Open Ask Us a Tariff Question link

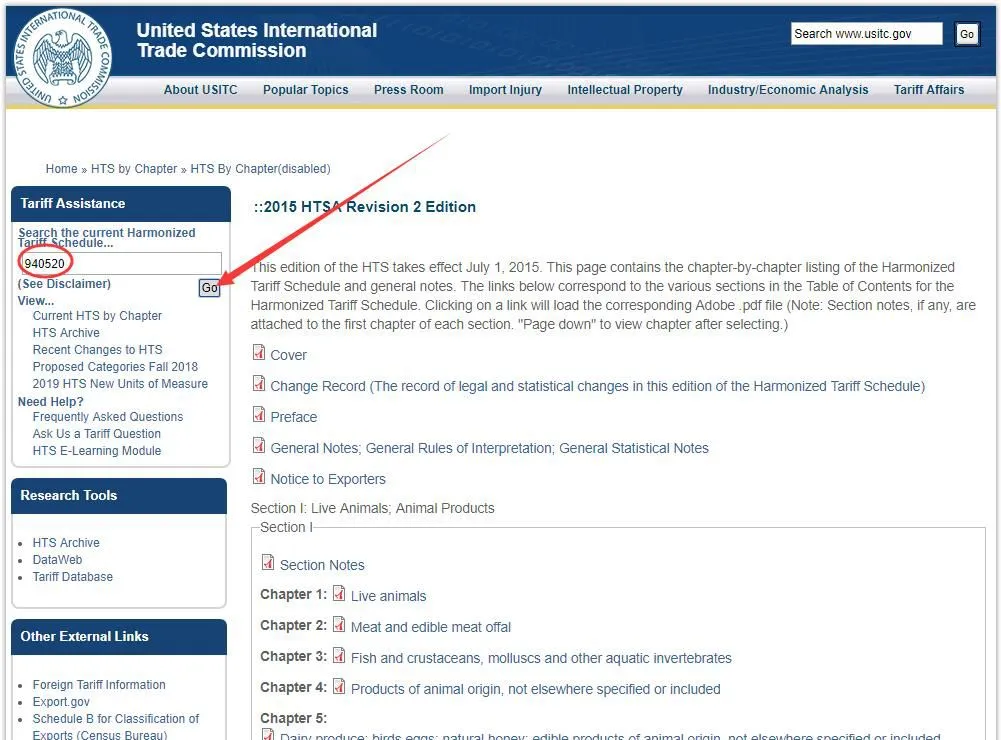click(96, 434)
